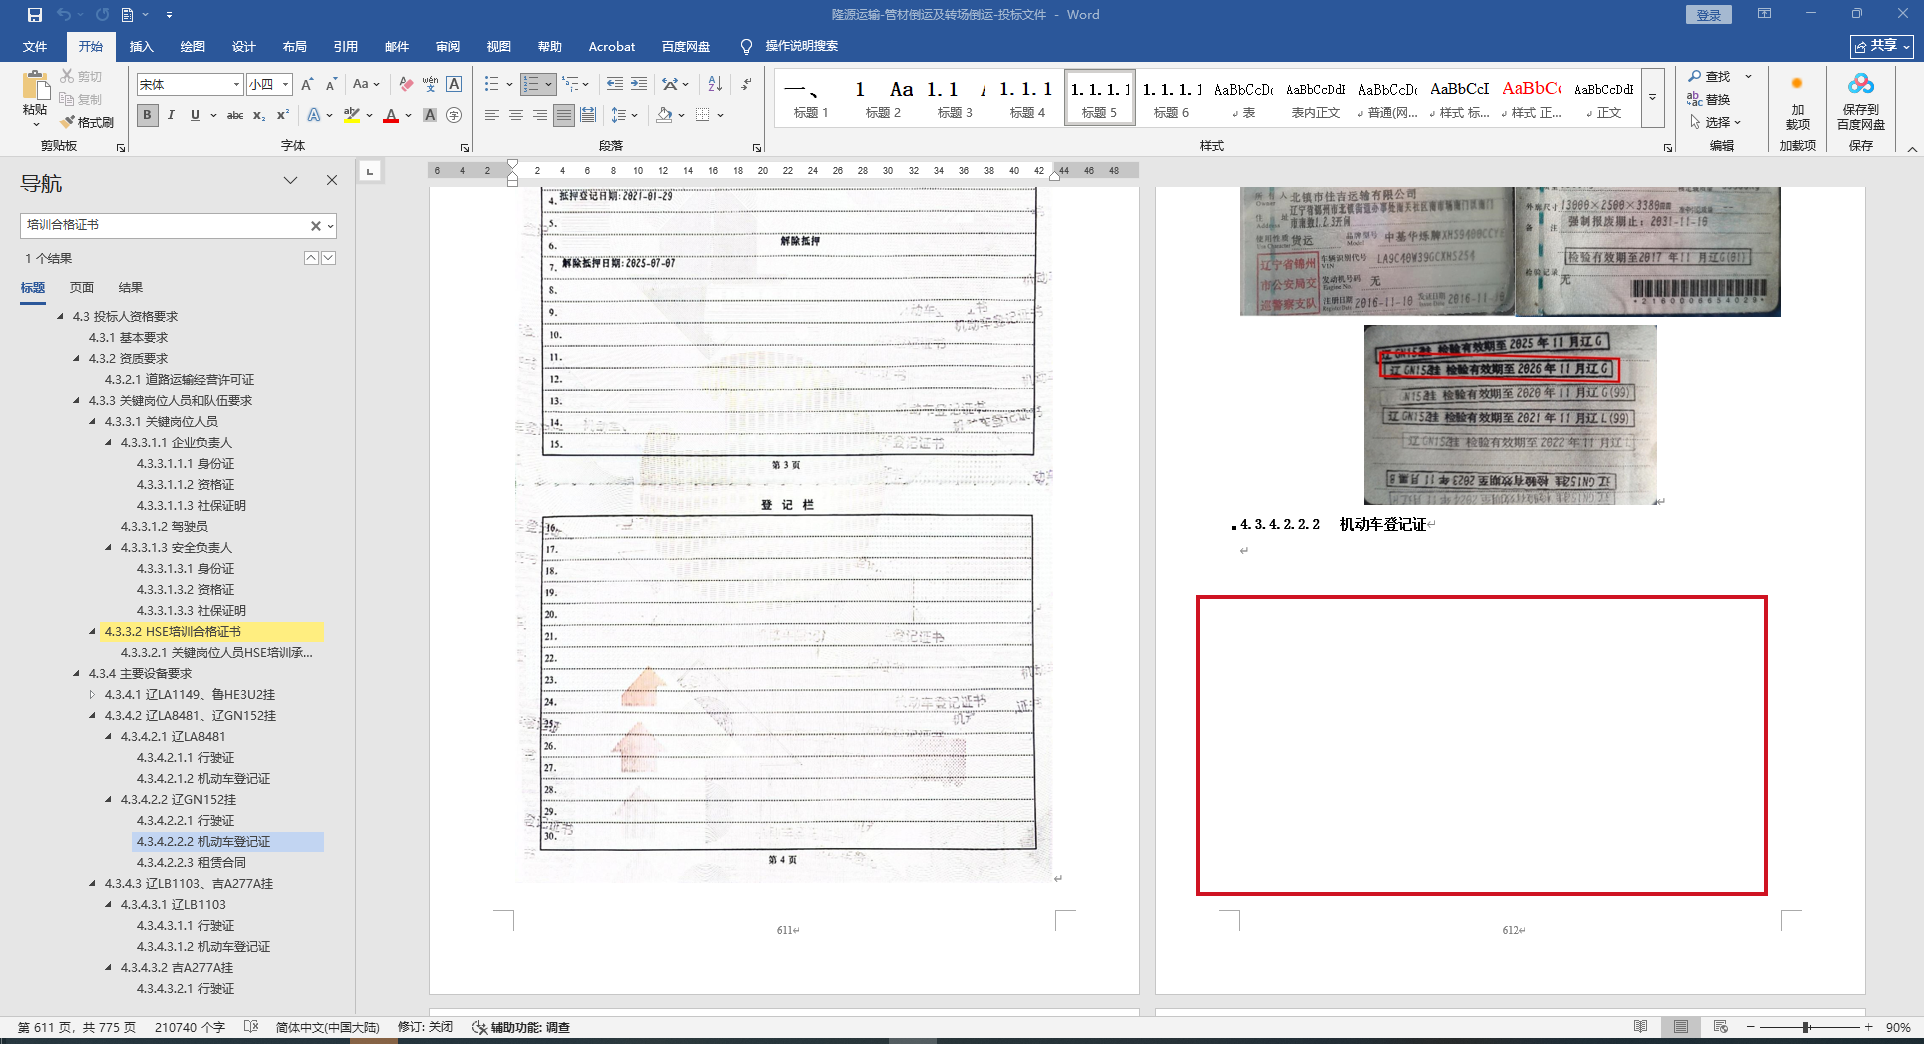The height and width of the screenshot is (1044, 1924).
Task: Open the 替换 replace tool
Action: 1709,99
